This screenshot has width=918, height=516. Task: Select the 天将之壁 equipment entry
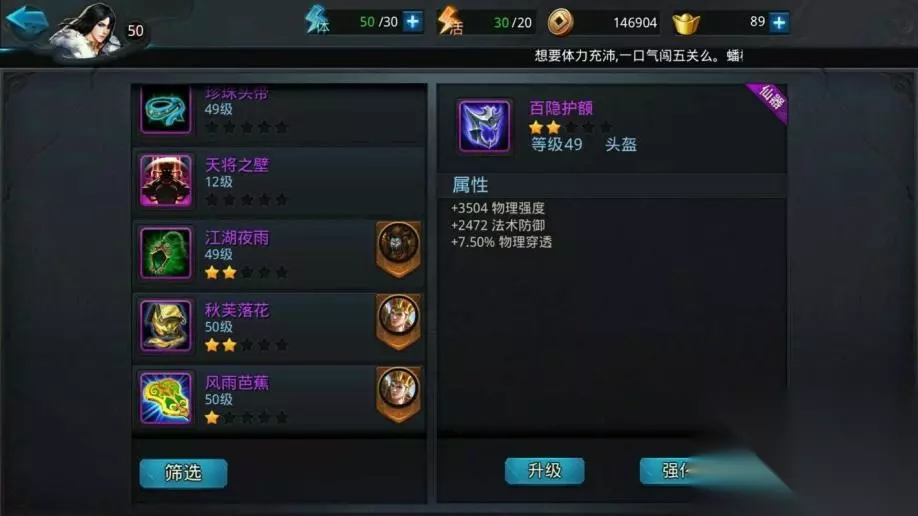[x=280, y=181]
